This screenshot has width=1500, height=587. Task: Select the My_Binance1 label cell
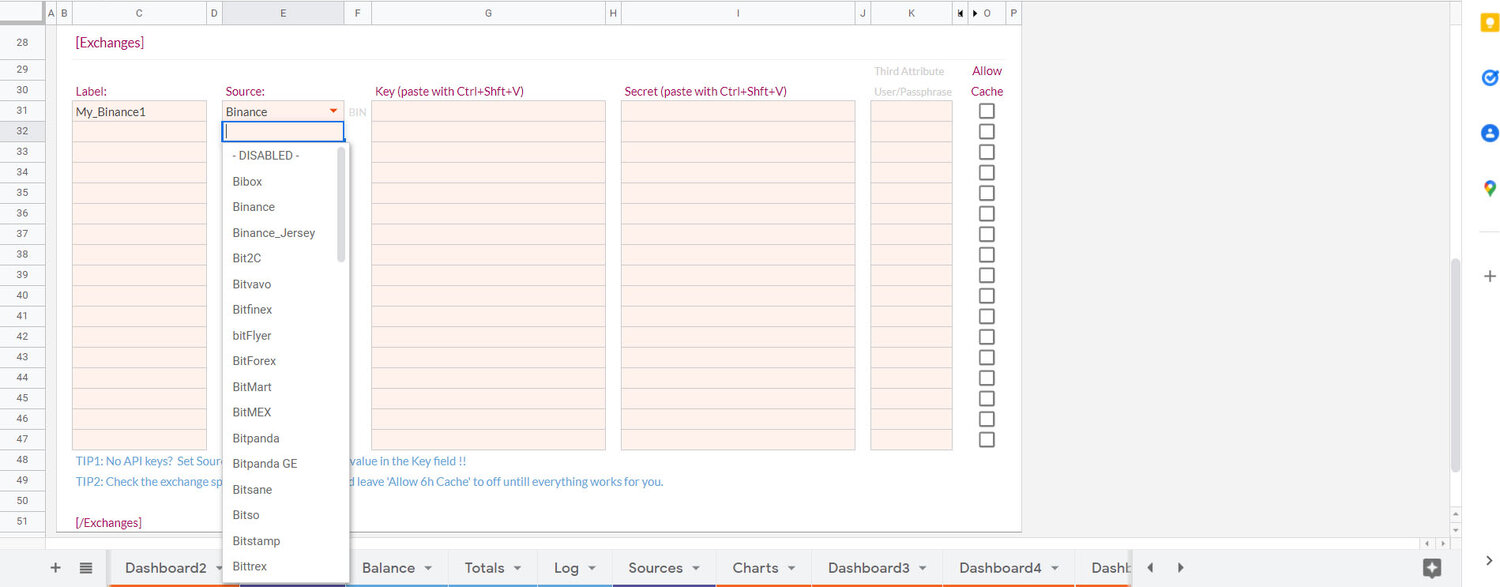pos(139,111)
